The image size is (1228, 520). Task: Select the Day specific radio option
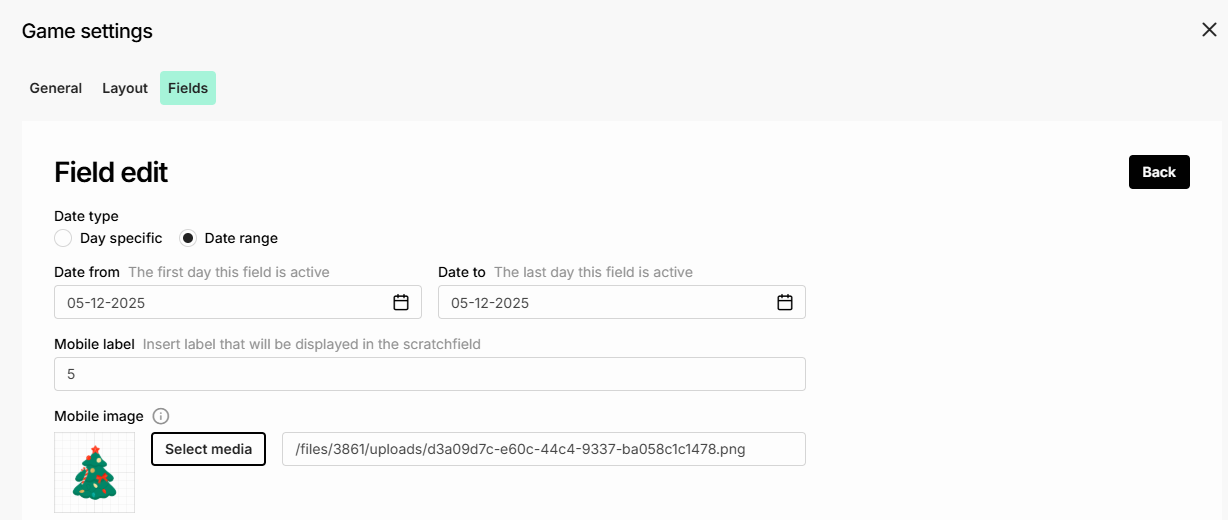click(63, 238)
